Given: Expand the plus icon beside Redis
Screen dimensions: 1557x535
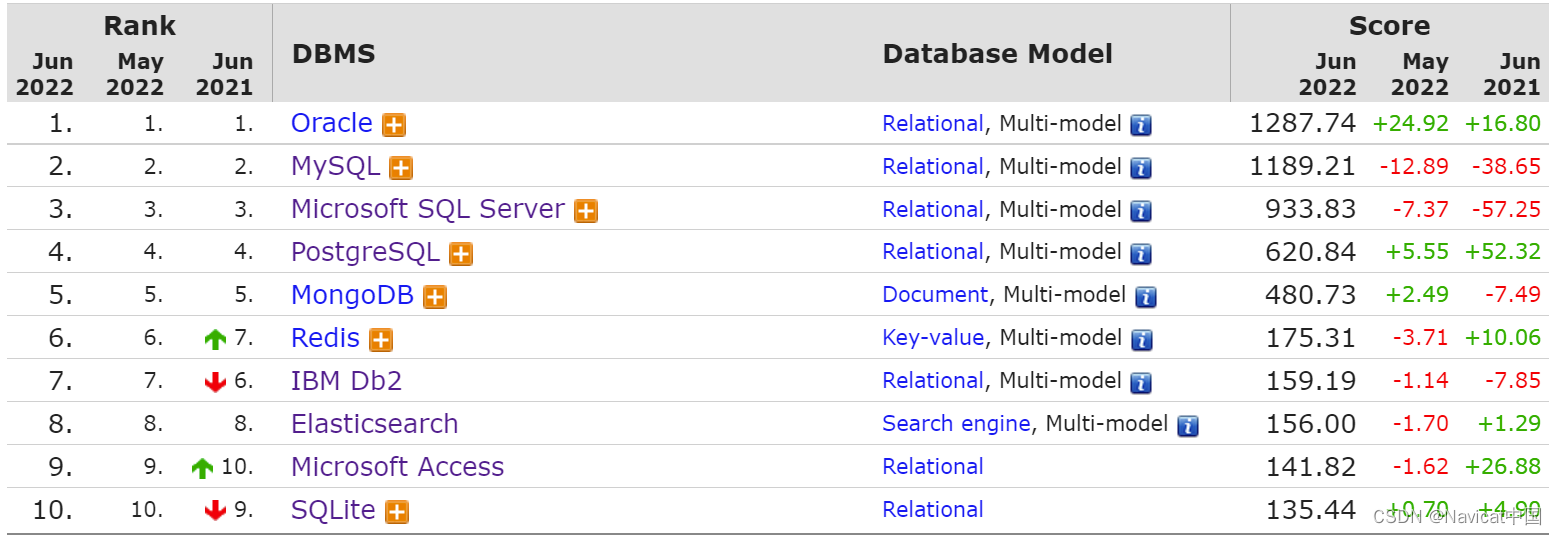Looking at the screenshot, I should click(381, 340).
